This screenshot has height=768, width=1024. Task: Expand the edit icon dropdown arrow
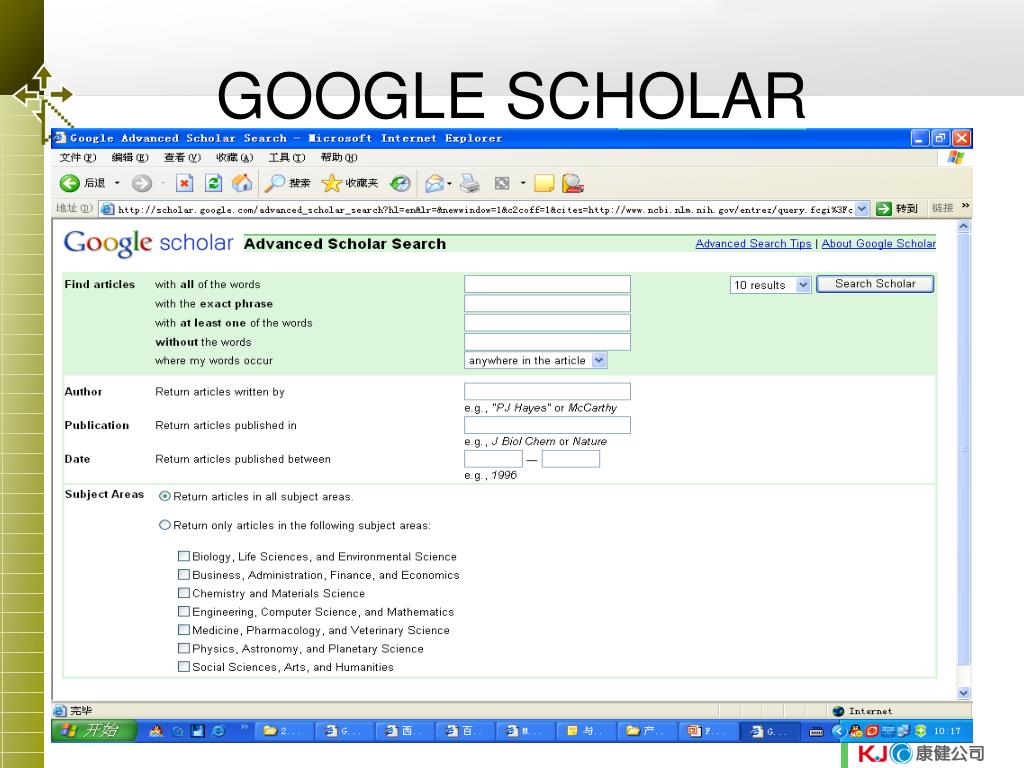(523, 184)
